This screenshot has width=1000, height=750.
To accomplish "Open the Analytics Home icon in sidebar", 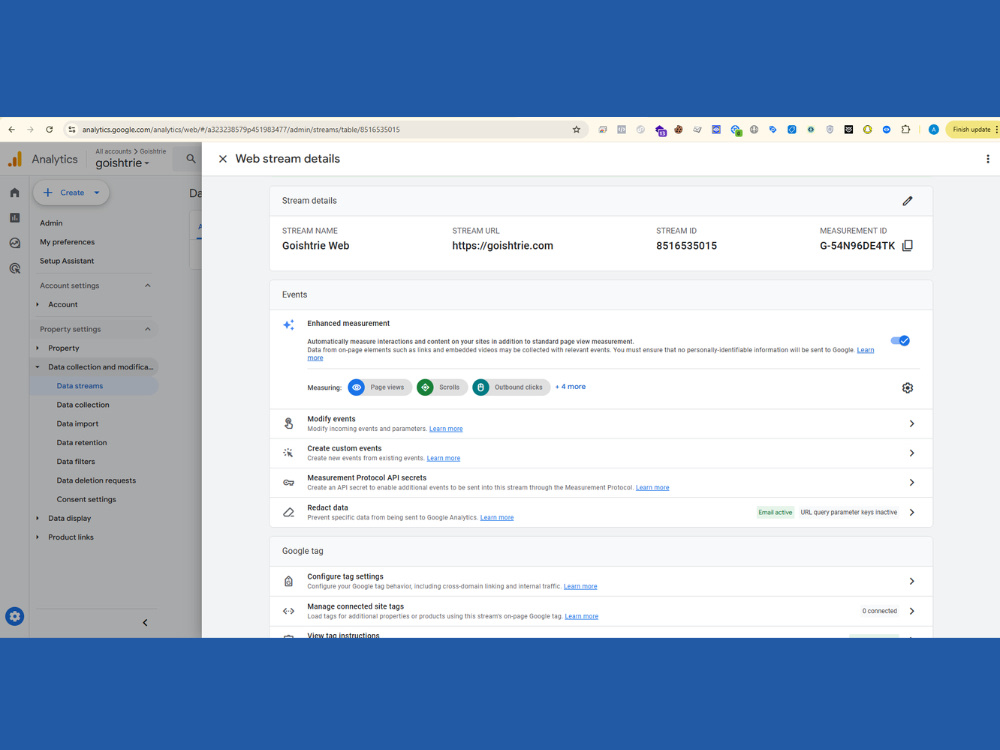I will tap(15, 193).
